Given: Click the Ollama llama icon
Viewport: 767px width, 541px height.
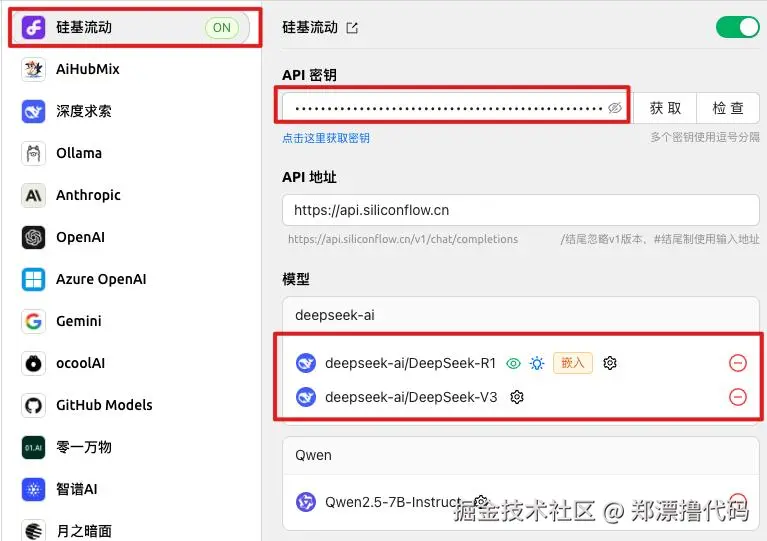Looking at the screenshot, I should [33, 153].
